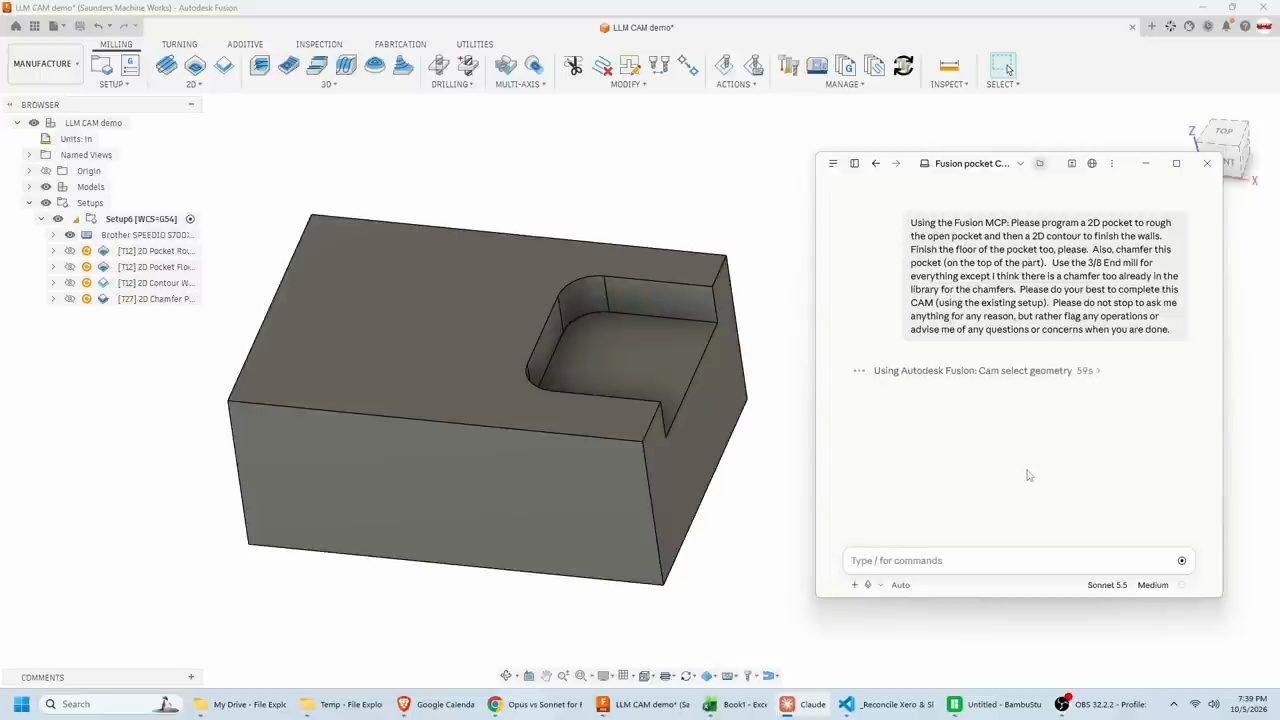Open Windows Start menu
The image size is (1280, 720).
point(21,704)
